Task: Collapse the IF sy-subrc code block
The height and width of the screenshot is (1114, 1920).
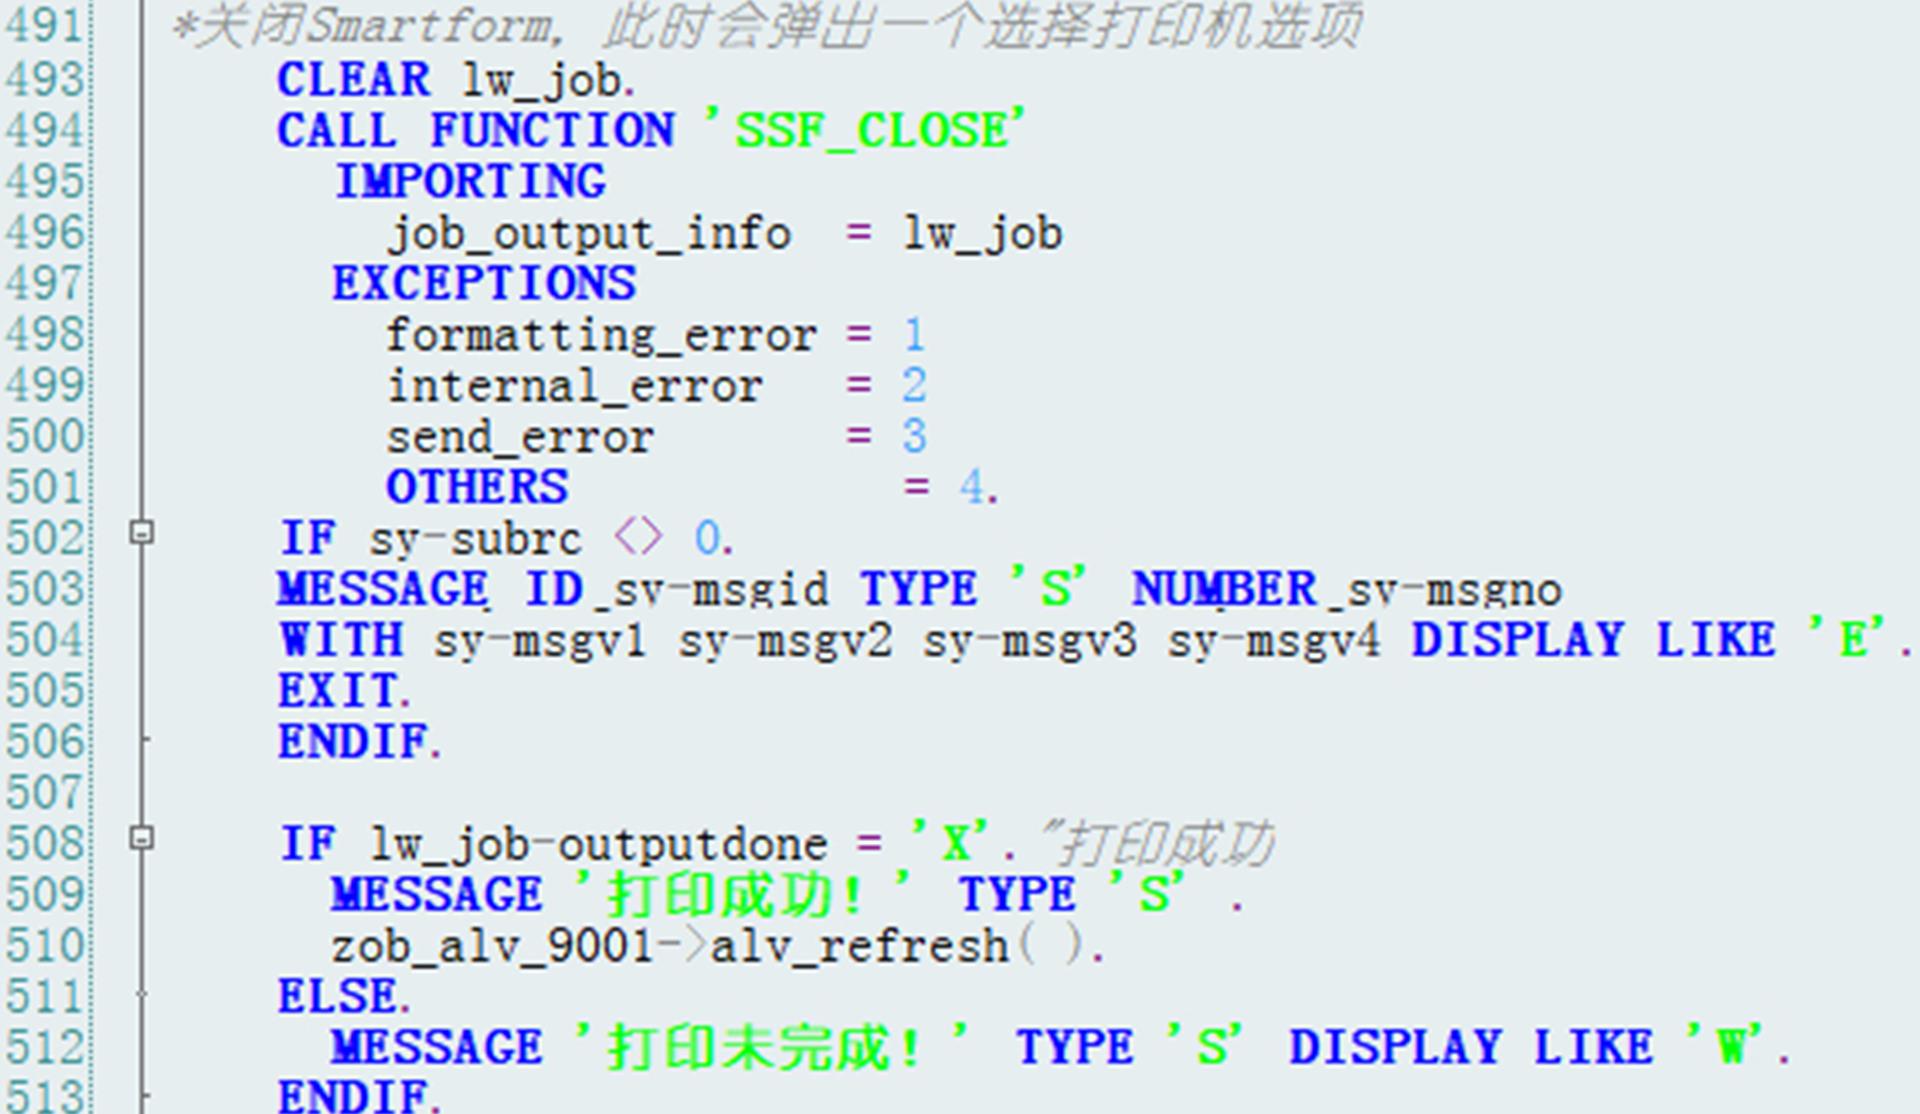Action: click(x=142, y=533)
